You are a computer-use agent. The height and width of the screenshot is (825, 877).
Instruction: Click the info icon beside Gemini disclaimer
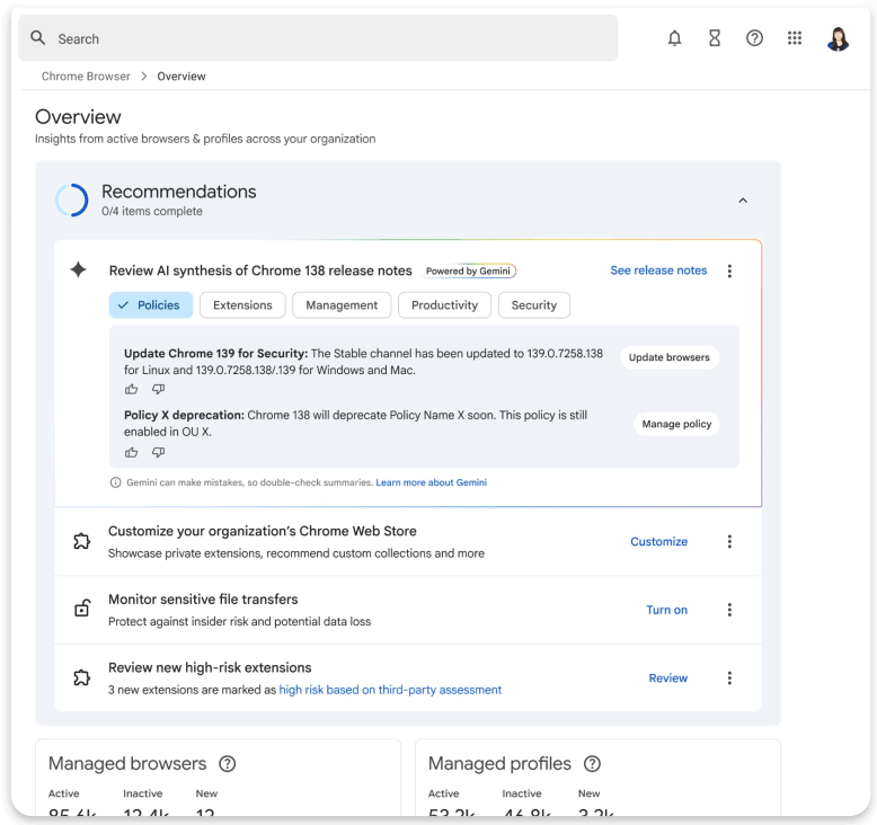point(115,482)
